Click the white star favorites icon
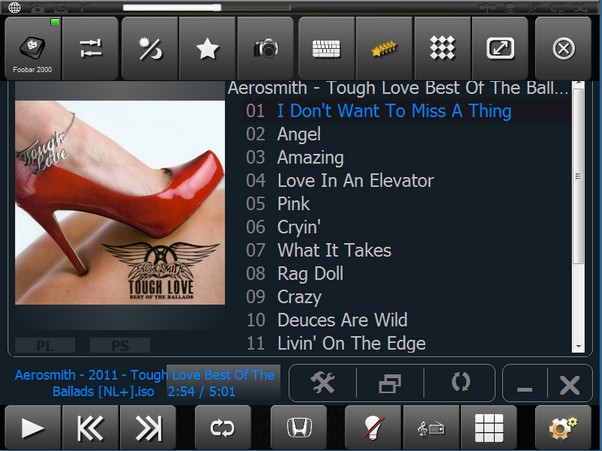This screenshot has height=451, width=602. pos(207,49)
